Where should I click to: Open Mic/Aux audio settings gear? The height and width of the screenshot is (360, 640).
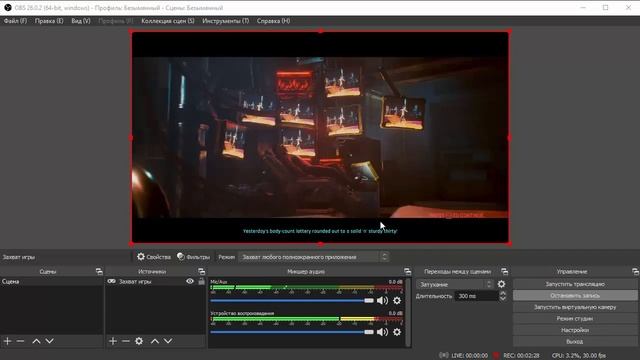click(397, 300)
